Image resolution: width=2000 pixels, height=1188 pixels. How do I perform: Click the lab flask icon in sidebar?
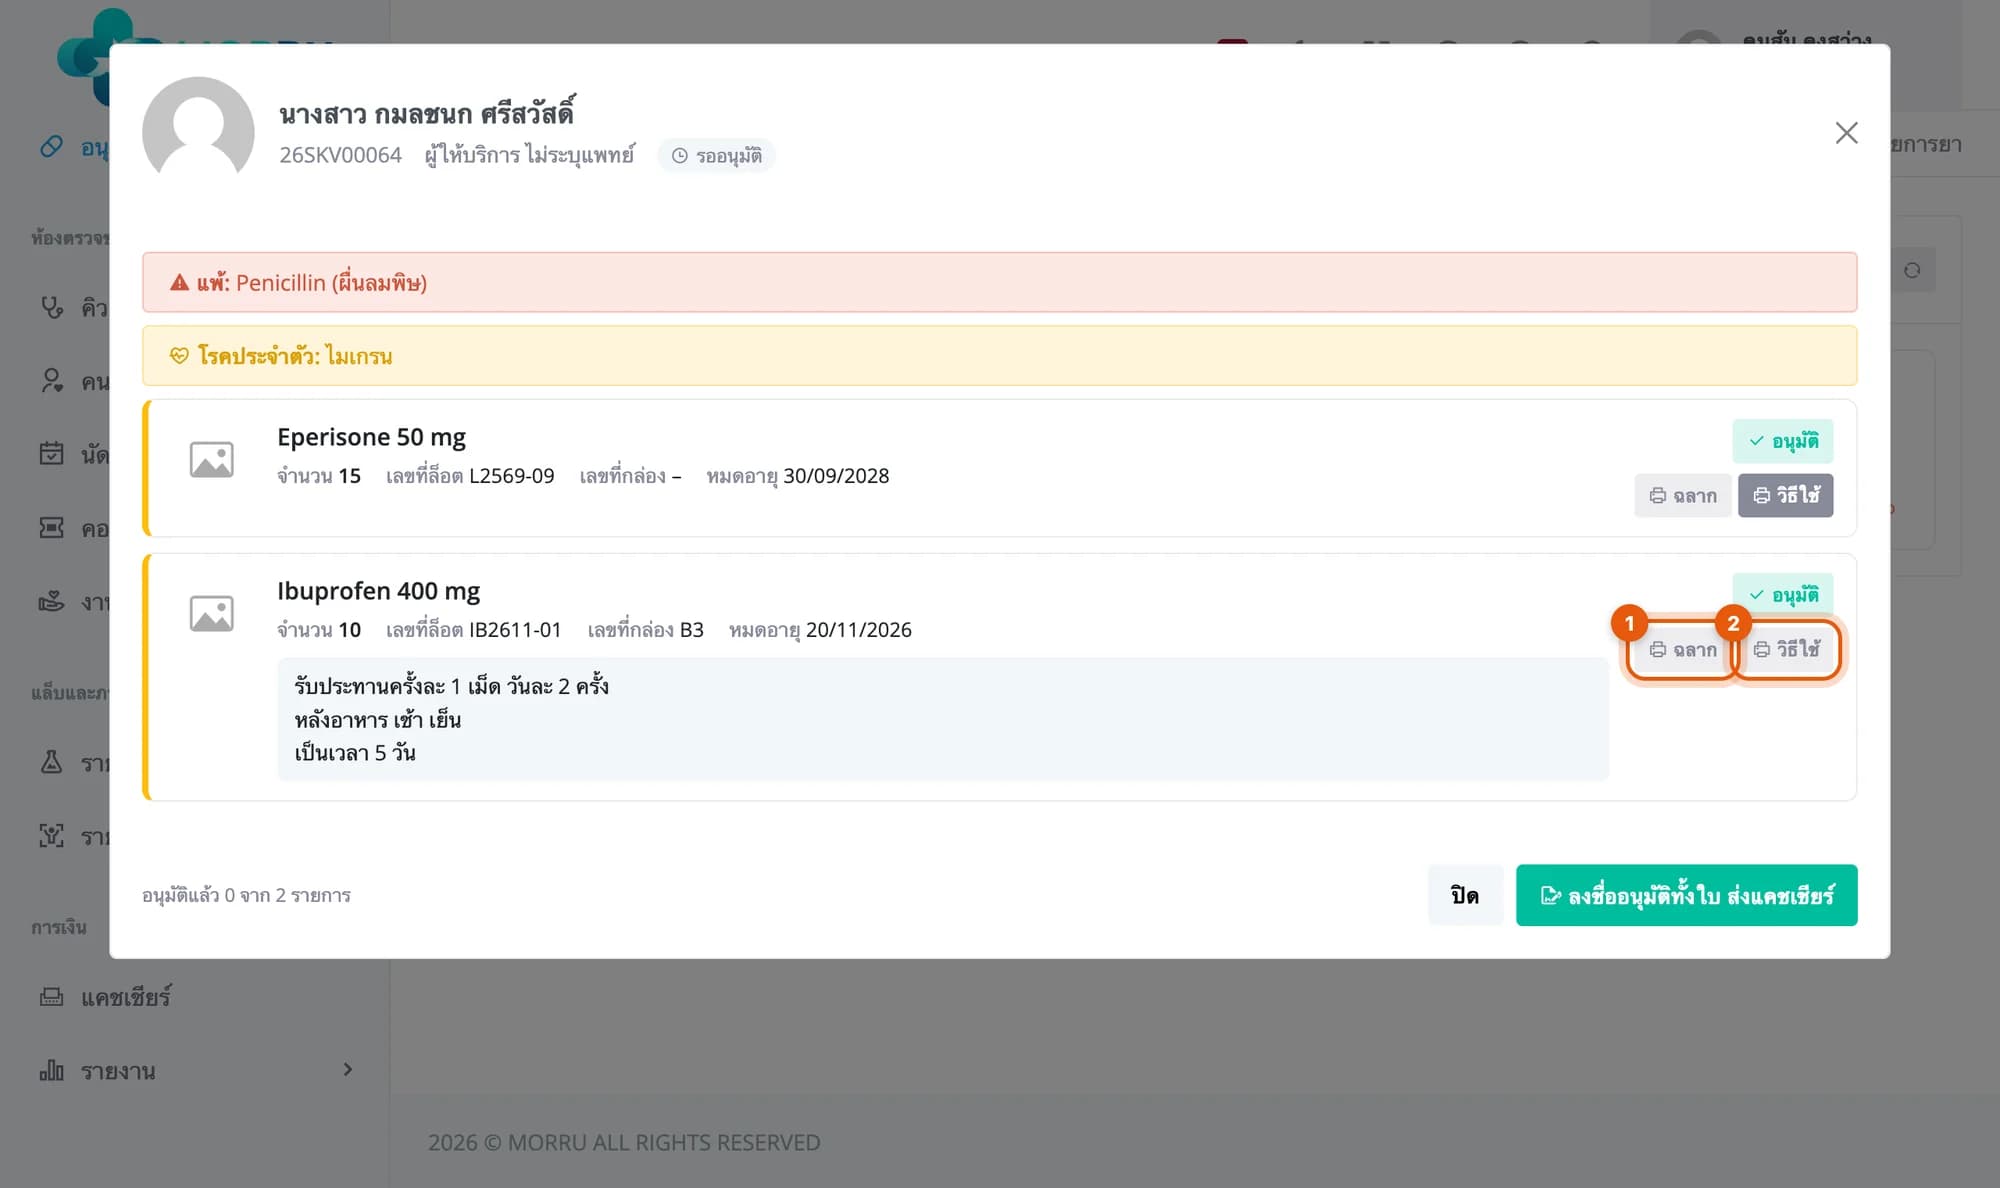click(x=51, y=763)
